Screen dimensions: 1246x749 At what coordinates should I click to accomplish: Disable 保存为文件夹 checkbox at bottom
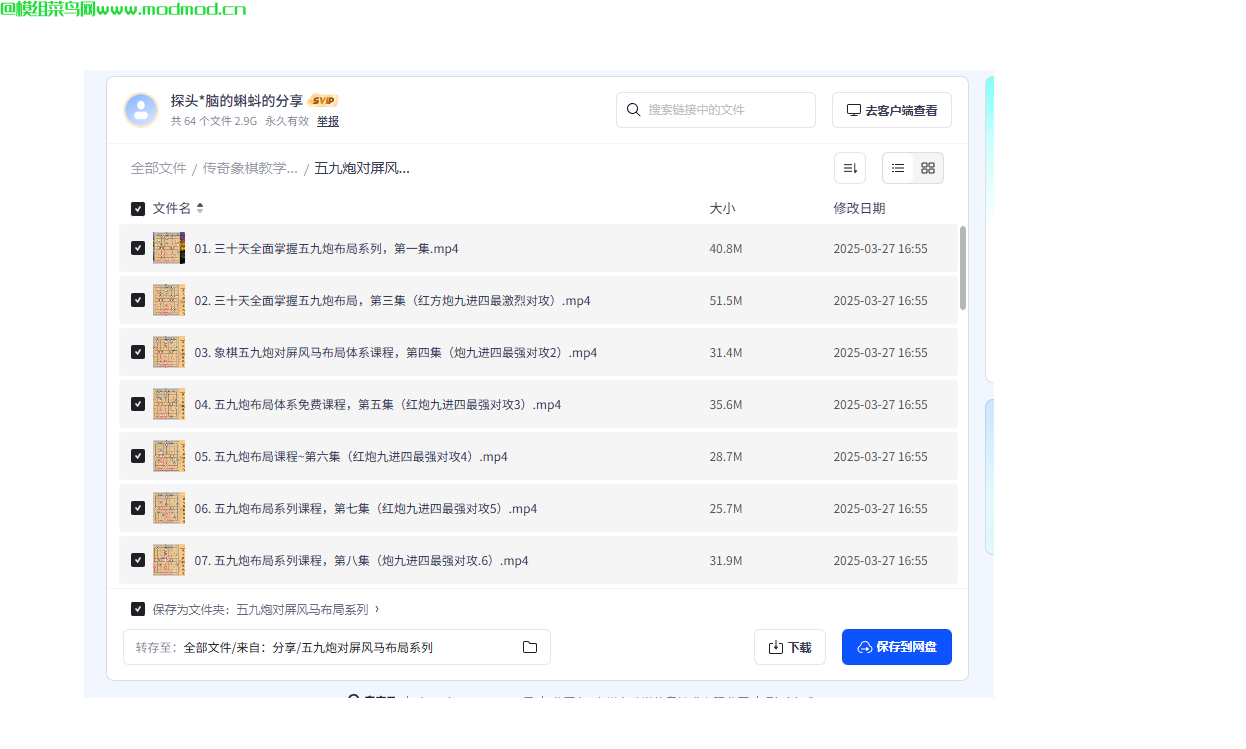[x=138, y=609]
